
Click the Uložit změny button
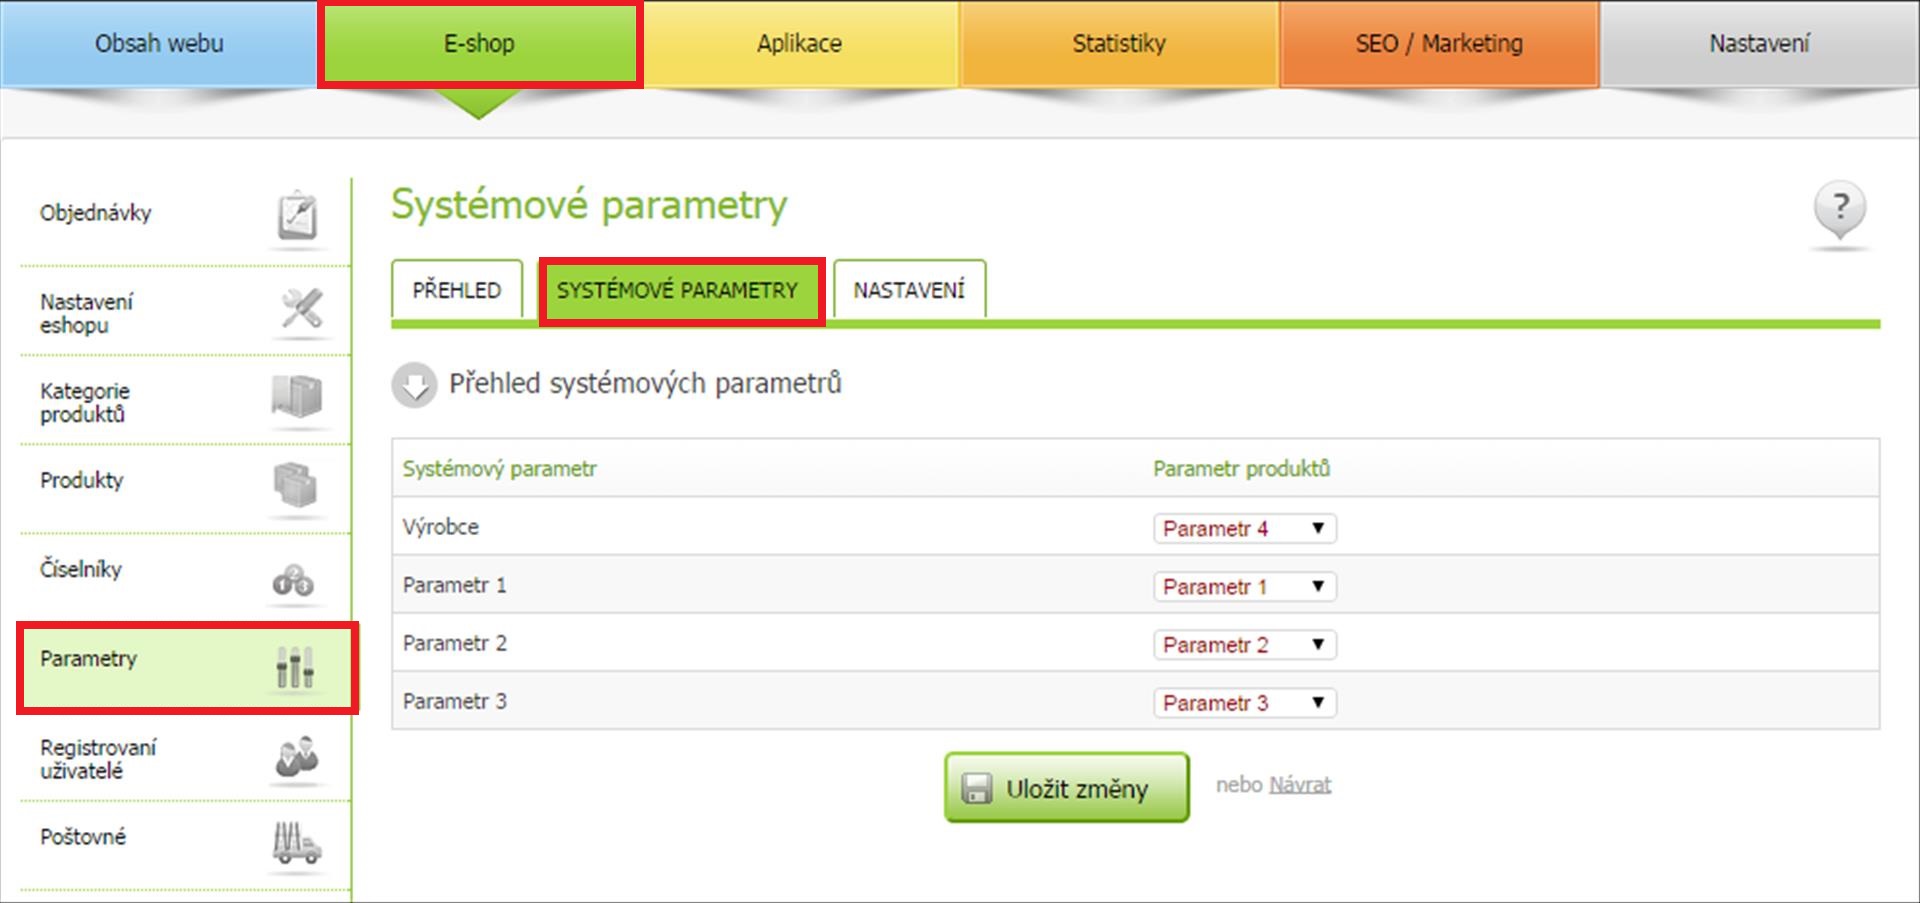1067,788
